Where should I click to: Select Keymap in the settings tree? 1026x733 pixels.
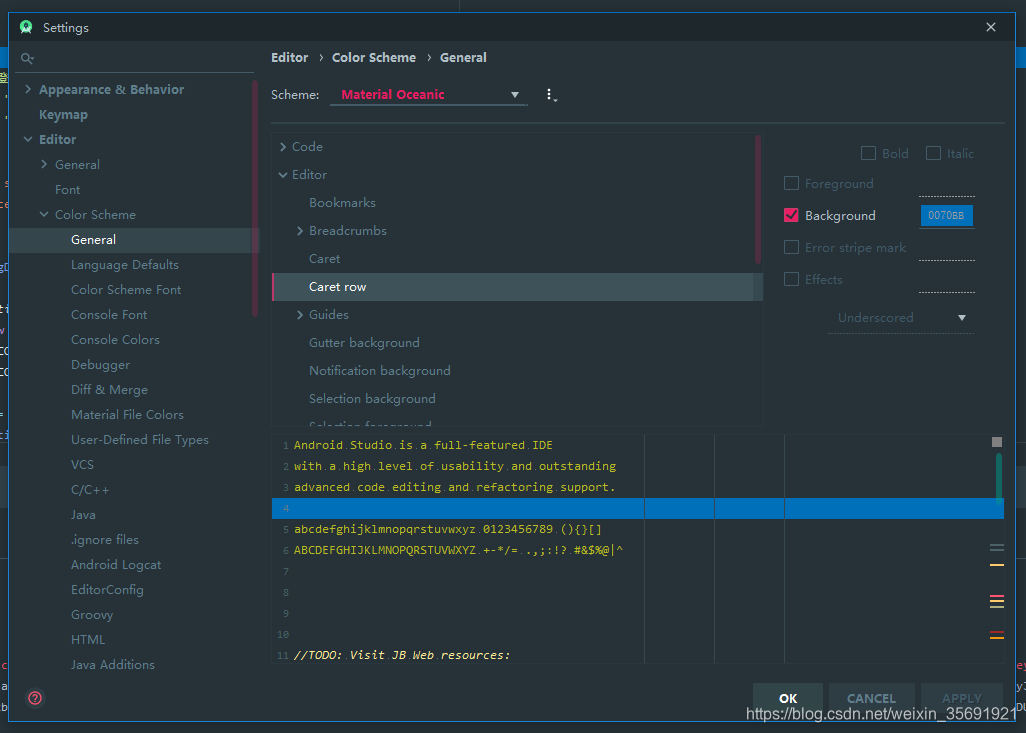(x=63, y=114)
